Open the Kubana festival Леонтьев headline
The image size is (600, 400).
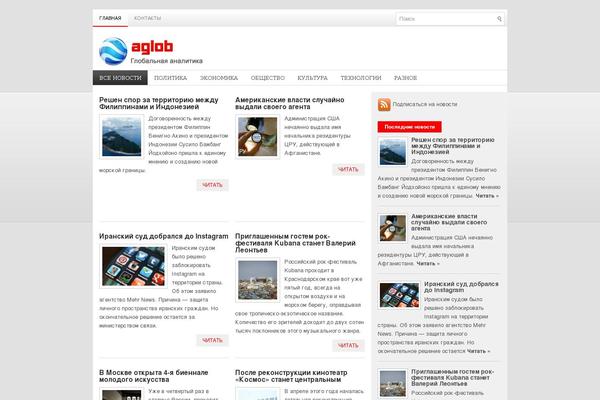295,243
